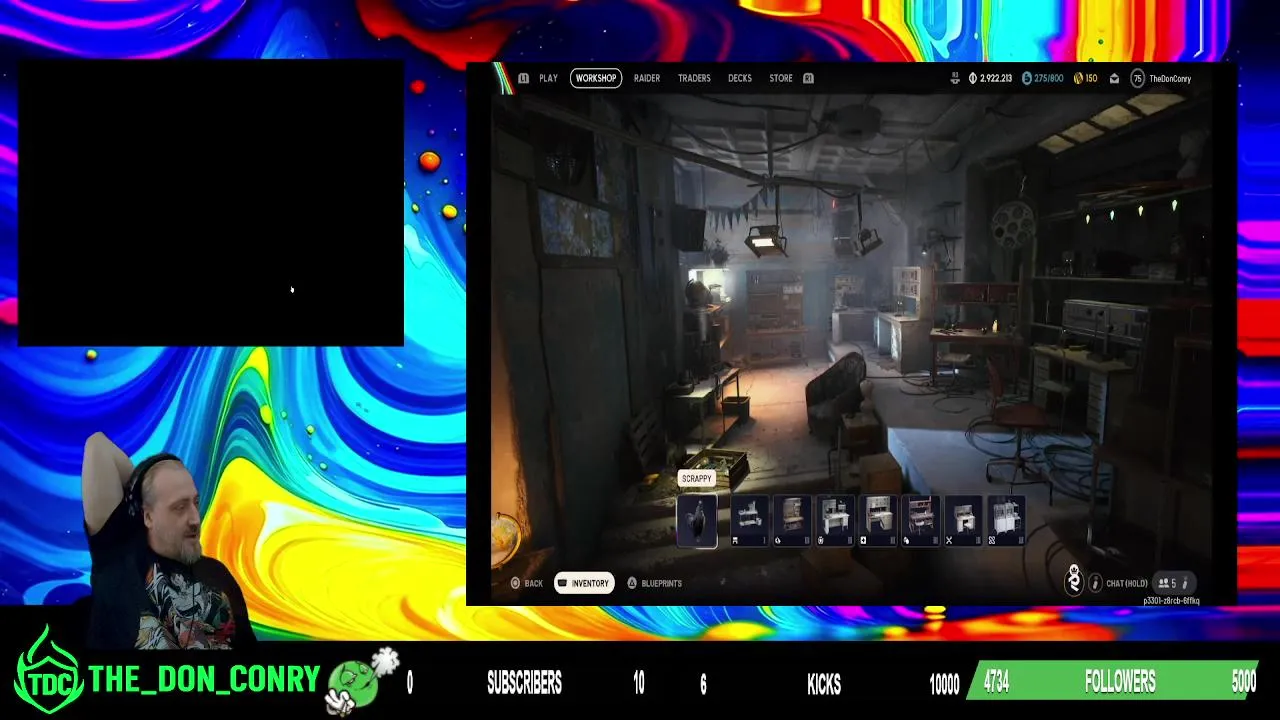Click the SUBSCRIBERS goal label
The image size is (1280, 720).
(x=524, y=683)
